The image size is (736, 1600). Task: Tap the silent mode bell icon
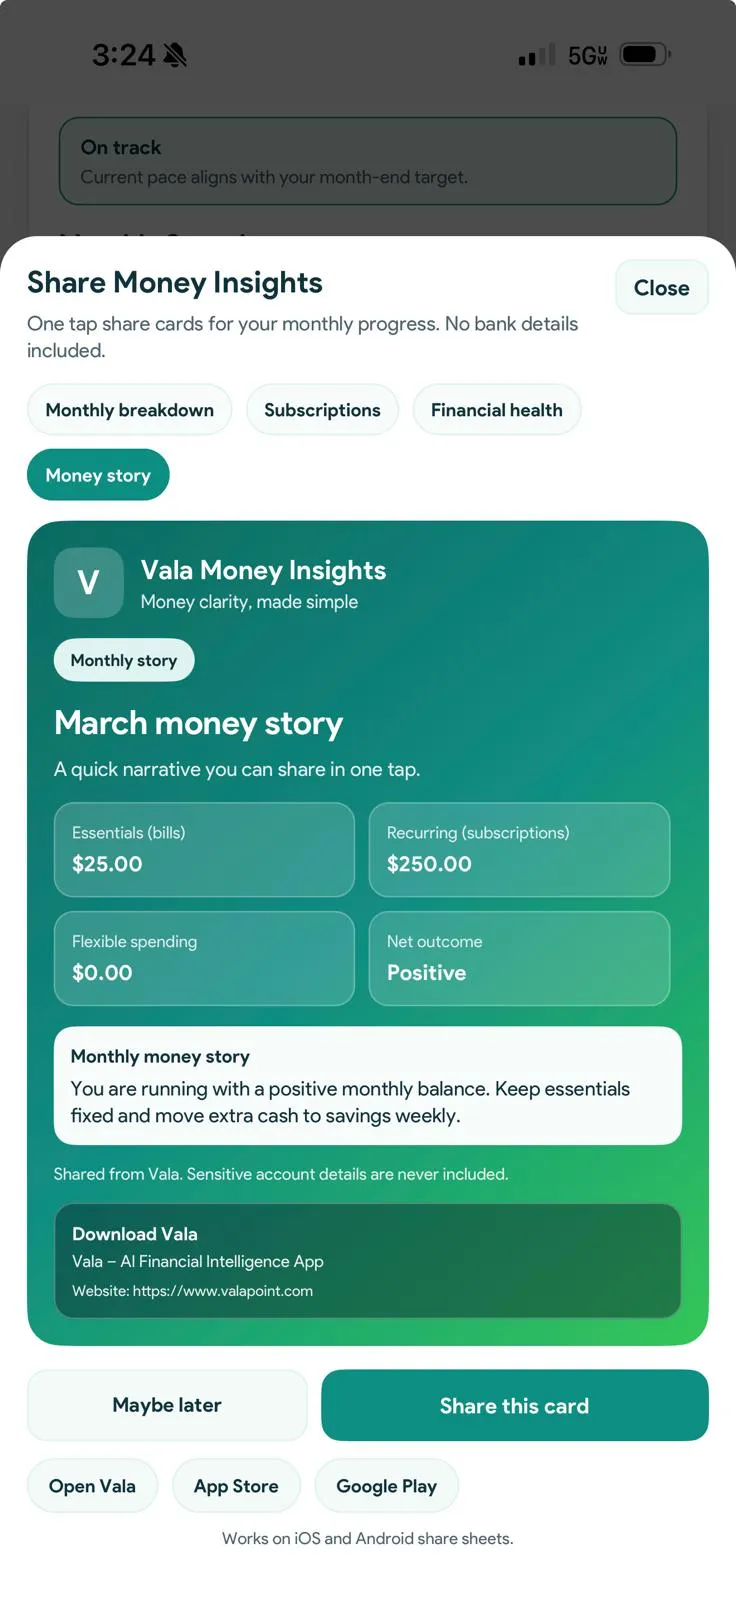coord(175,55)
